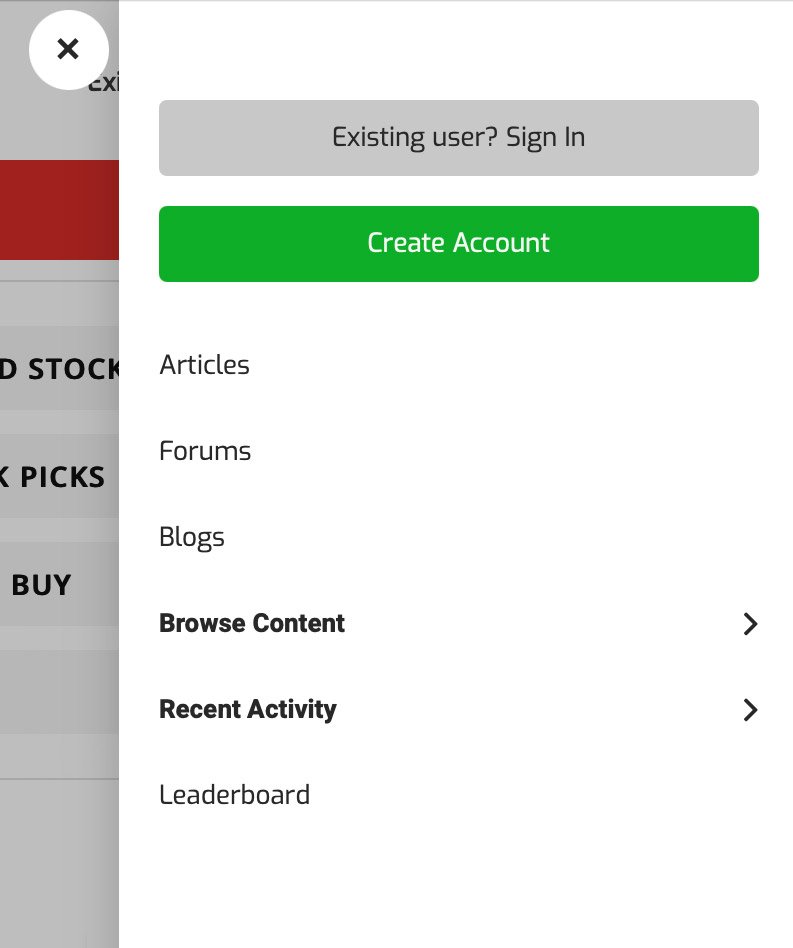
Task: Click the partially hidden STOCK tab behind menu
Action: [x=59, y=369]
